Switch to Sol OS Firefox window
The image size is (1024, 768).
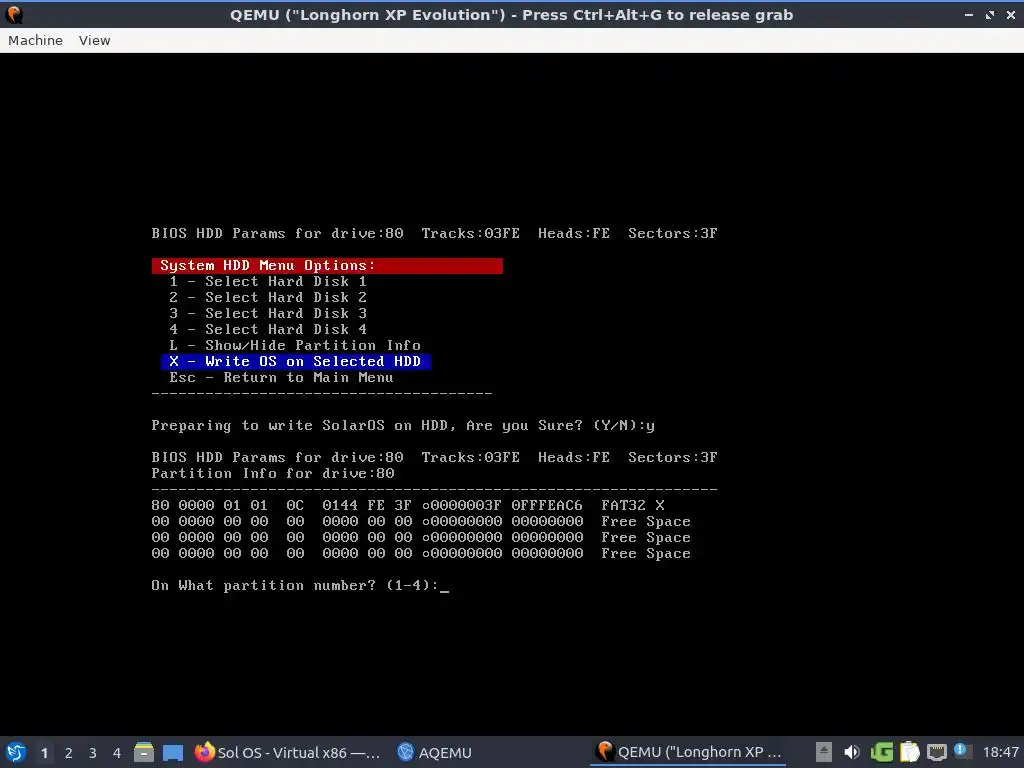[288, 752]
